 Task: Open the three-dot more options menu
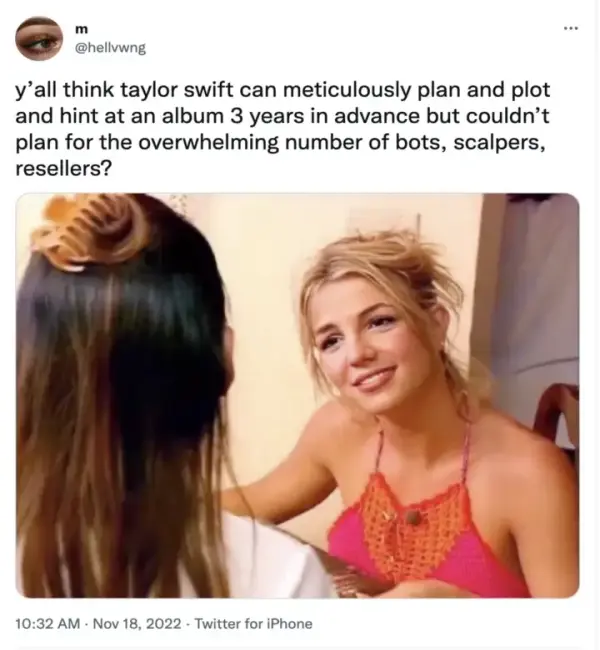(571, 29)
